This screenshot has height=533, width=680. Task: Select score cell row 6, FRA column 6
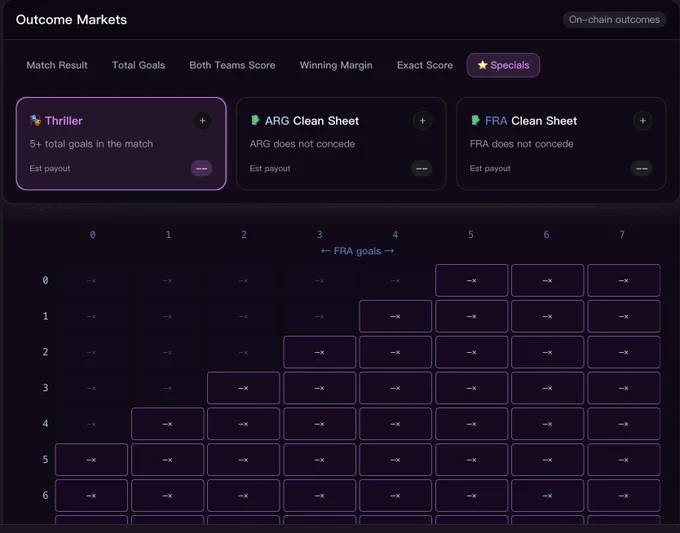pyautogui.click(x=547, y=496)
